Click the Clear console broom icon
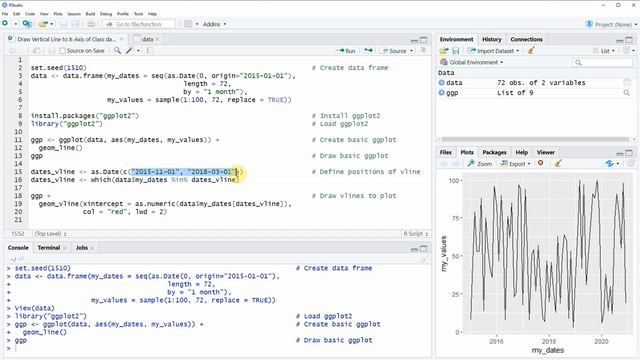The image size is (640, 360). pos(423,259)
